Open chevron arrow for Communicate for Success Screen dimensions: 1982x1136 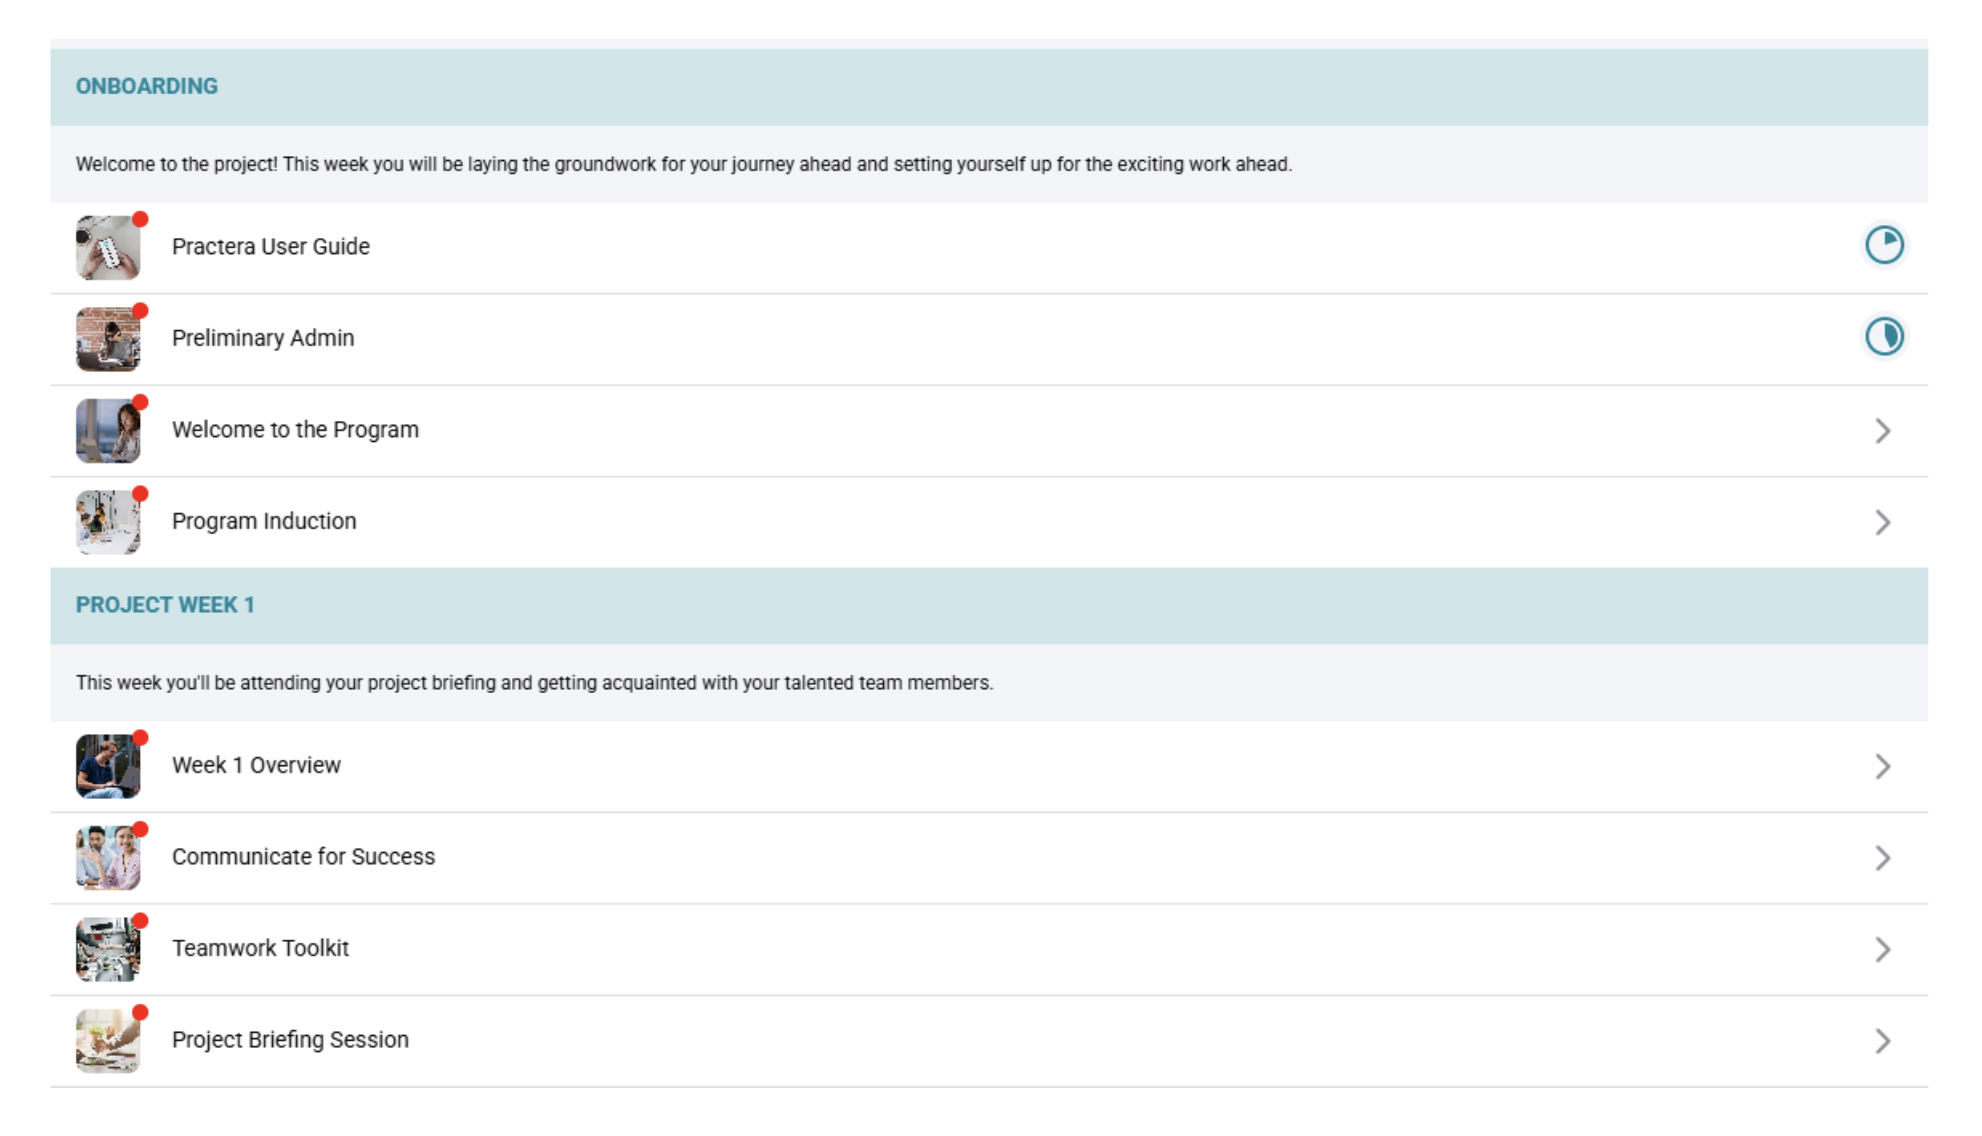click(x=1882, y=858)
